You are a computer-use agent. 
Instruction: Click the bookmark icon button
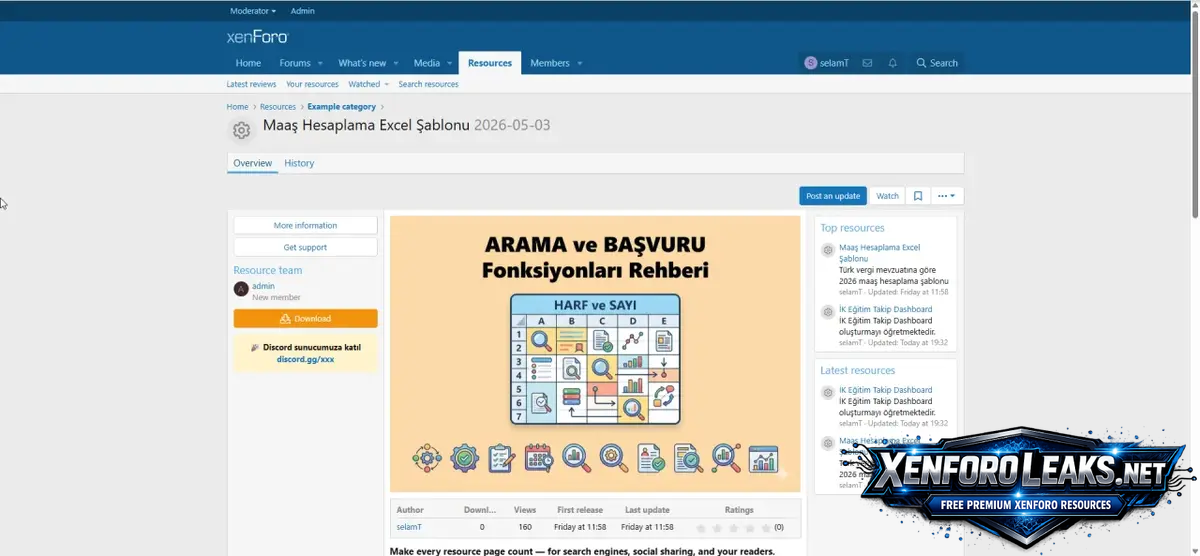(x=918, y=196)
